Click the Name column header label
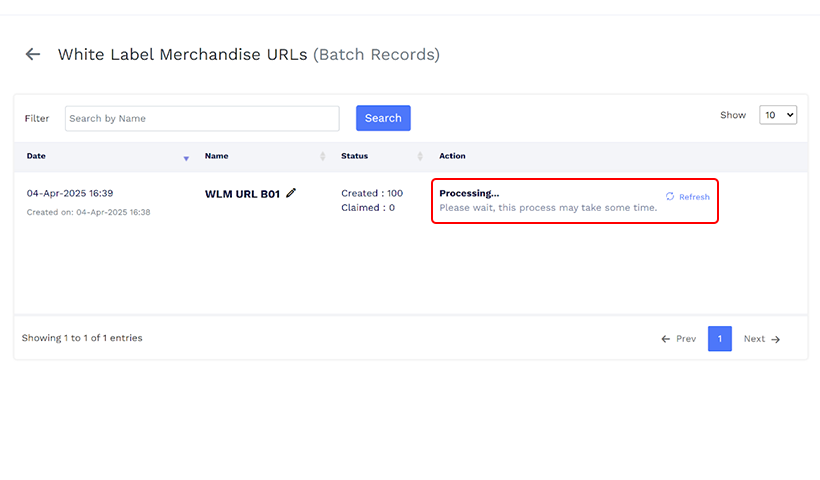 pos(216,156)
